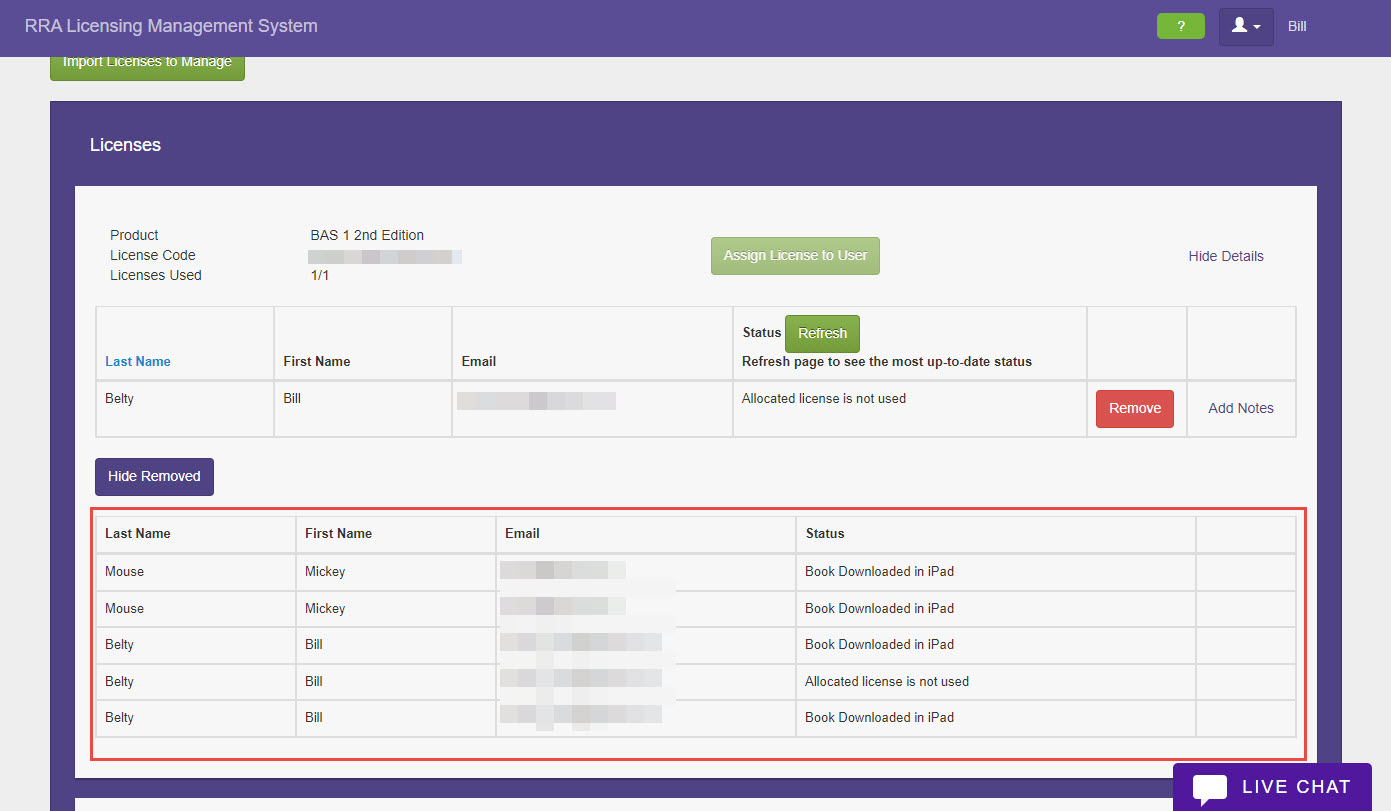Assign License to User for BAS 1
The height and width of the screenshot is (811, 1391).
click(795, 255)
